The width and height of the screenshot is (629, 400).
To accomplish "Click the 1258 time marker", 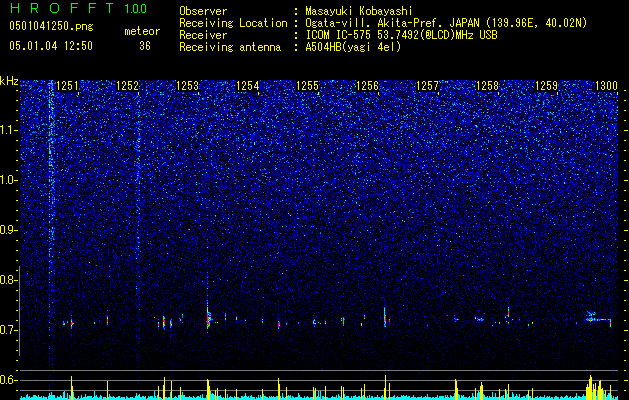I will [487, 86].
